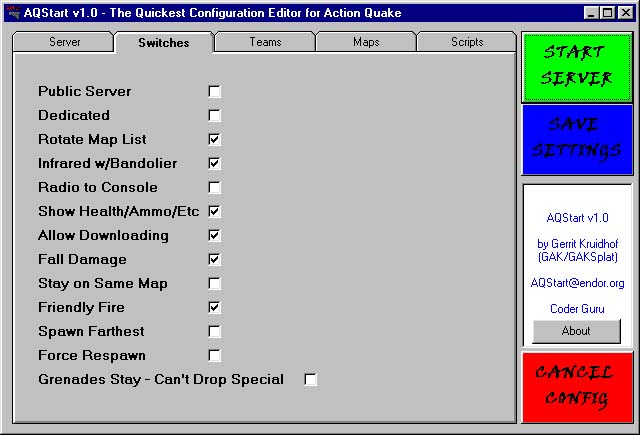Image resolution: width=640 pixels, height=435 pixels.
Task: Open the Scripts tab
Action: pos(467,42)
